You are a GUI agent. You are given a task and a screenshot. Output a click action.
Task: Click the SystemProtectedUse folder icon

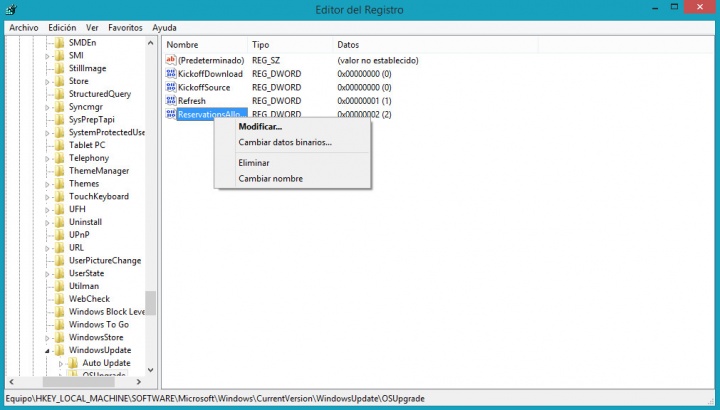(60, 133)
